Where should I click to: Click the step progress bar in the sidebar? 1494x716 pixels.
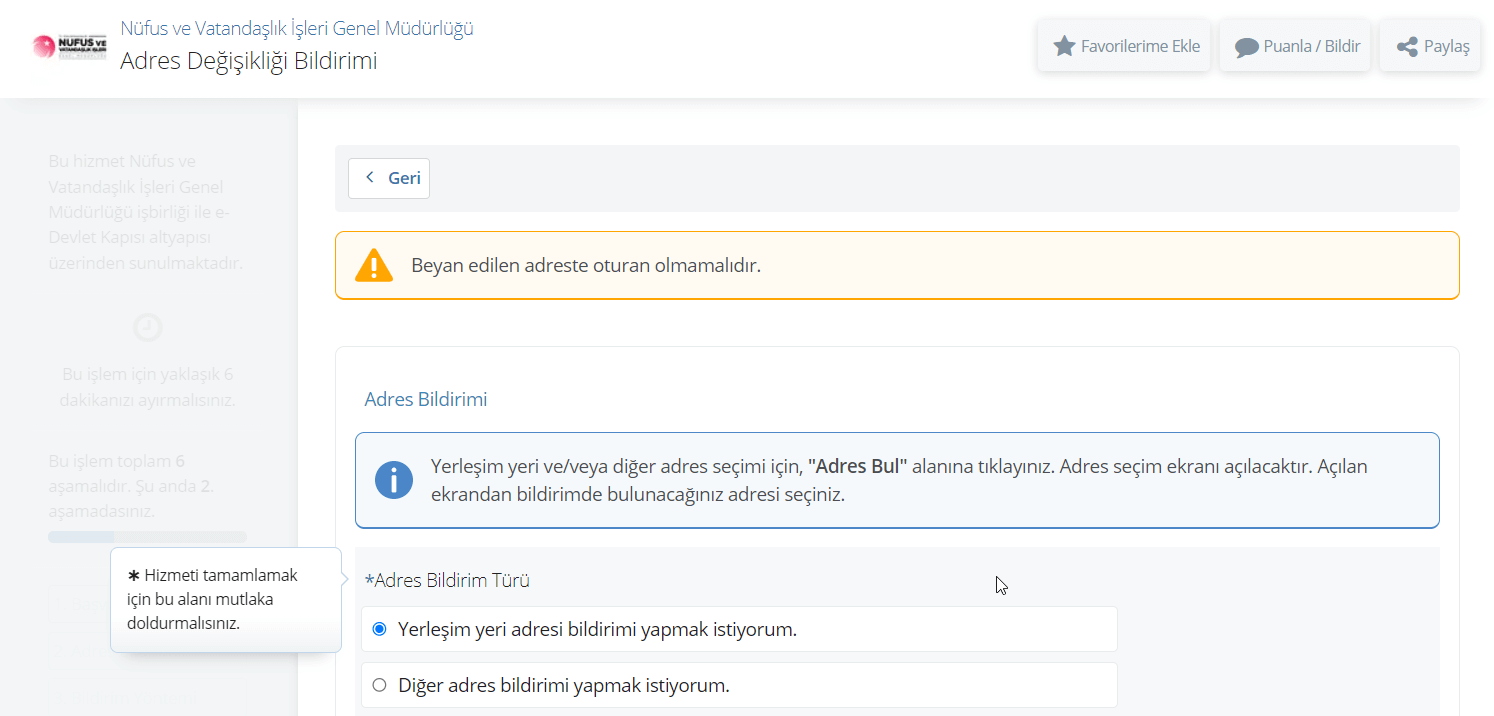coord(147,537)
